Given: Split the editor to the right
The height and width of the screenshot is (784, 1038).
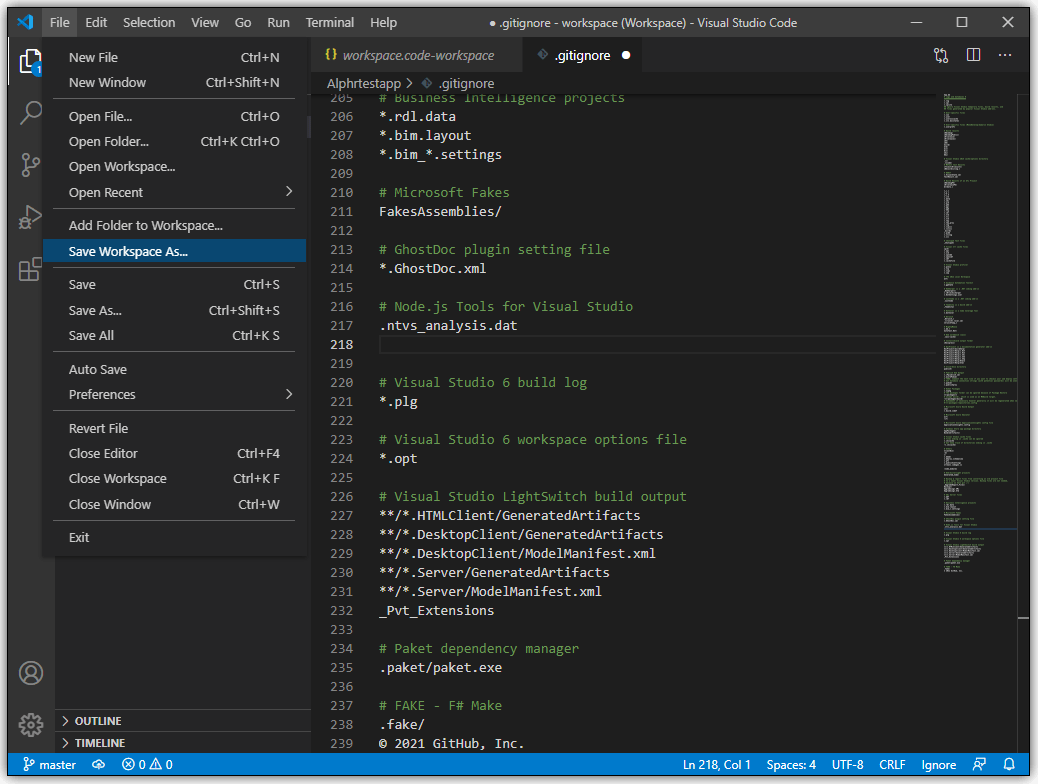Looking at the screenshot, I should [973, 55].
